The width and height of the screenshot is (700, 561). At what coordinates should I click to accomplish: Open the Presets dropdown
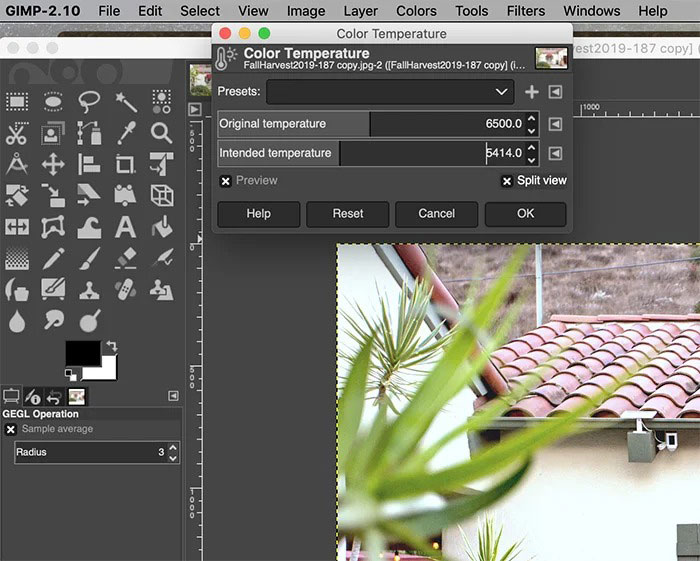click(390, 92)
